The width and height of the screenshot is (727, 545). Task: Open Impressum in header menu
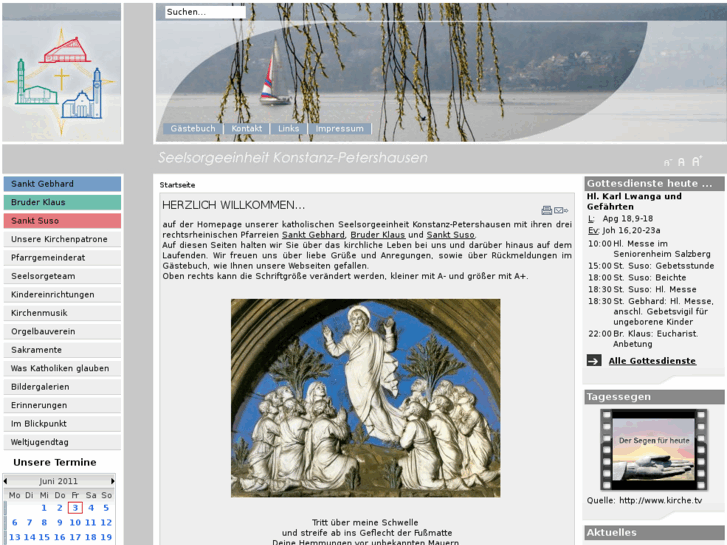coord(339,128)
